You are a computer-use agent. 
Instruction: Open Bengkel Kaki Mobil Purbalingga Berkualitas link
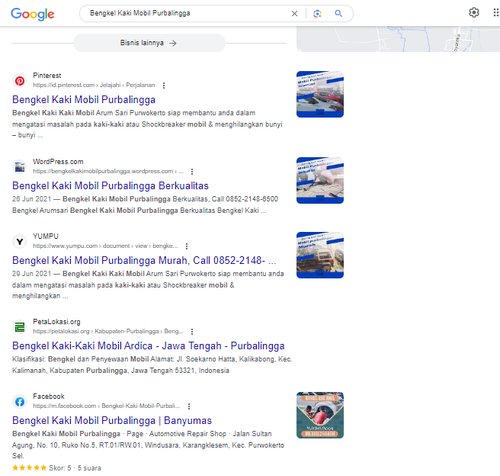tap(110, 186)
